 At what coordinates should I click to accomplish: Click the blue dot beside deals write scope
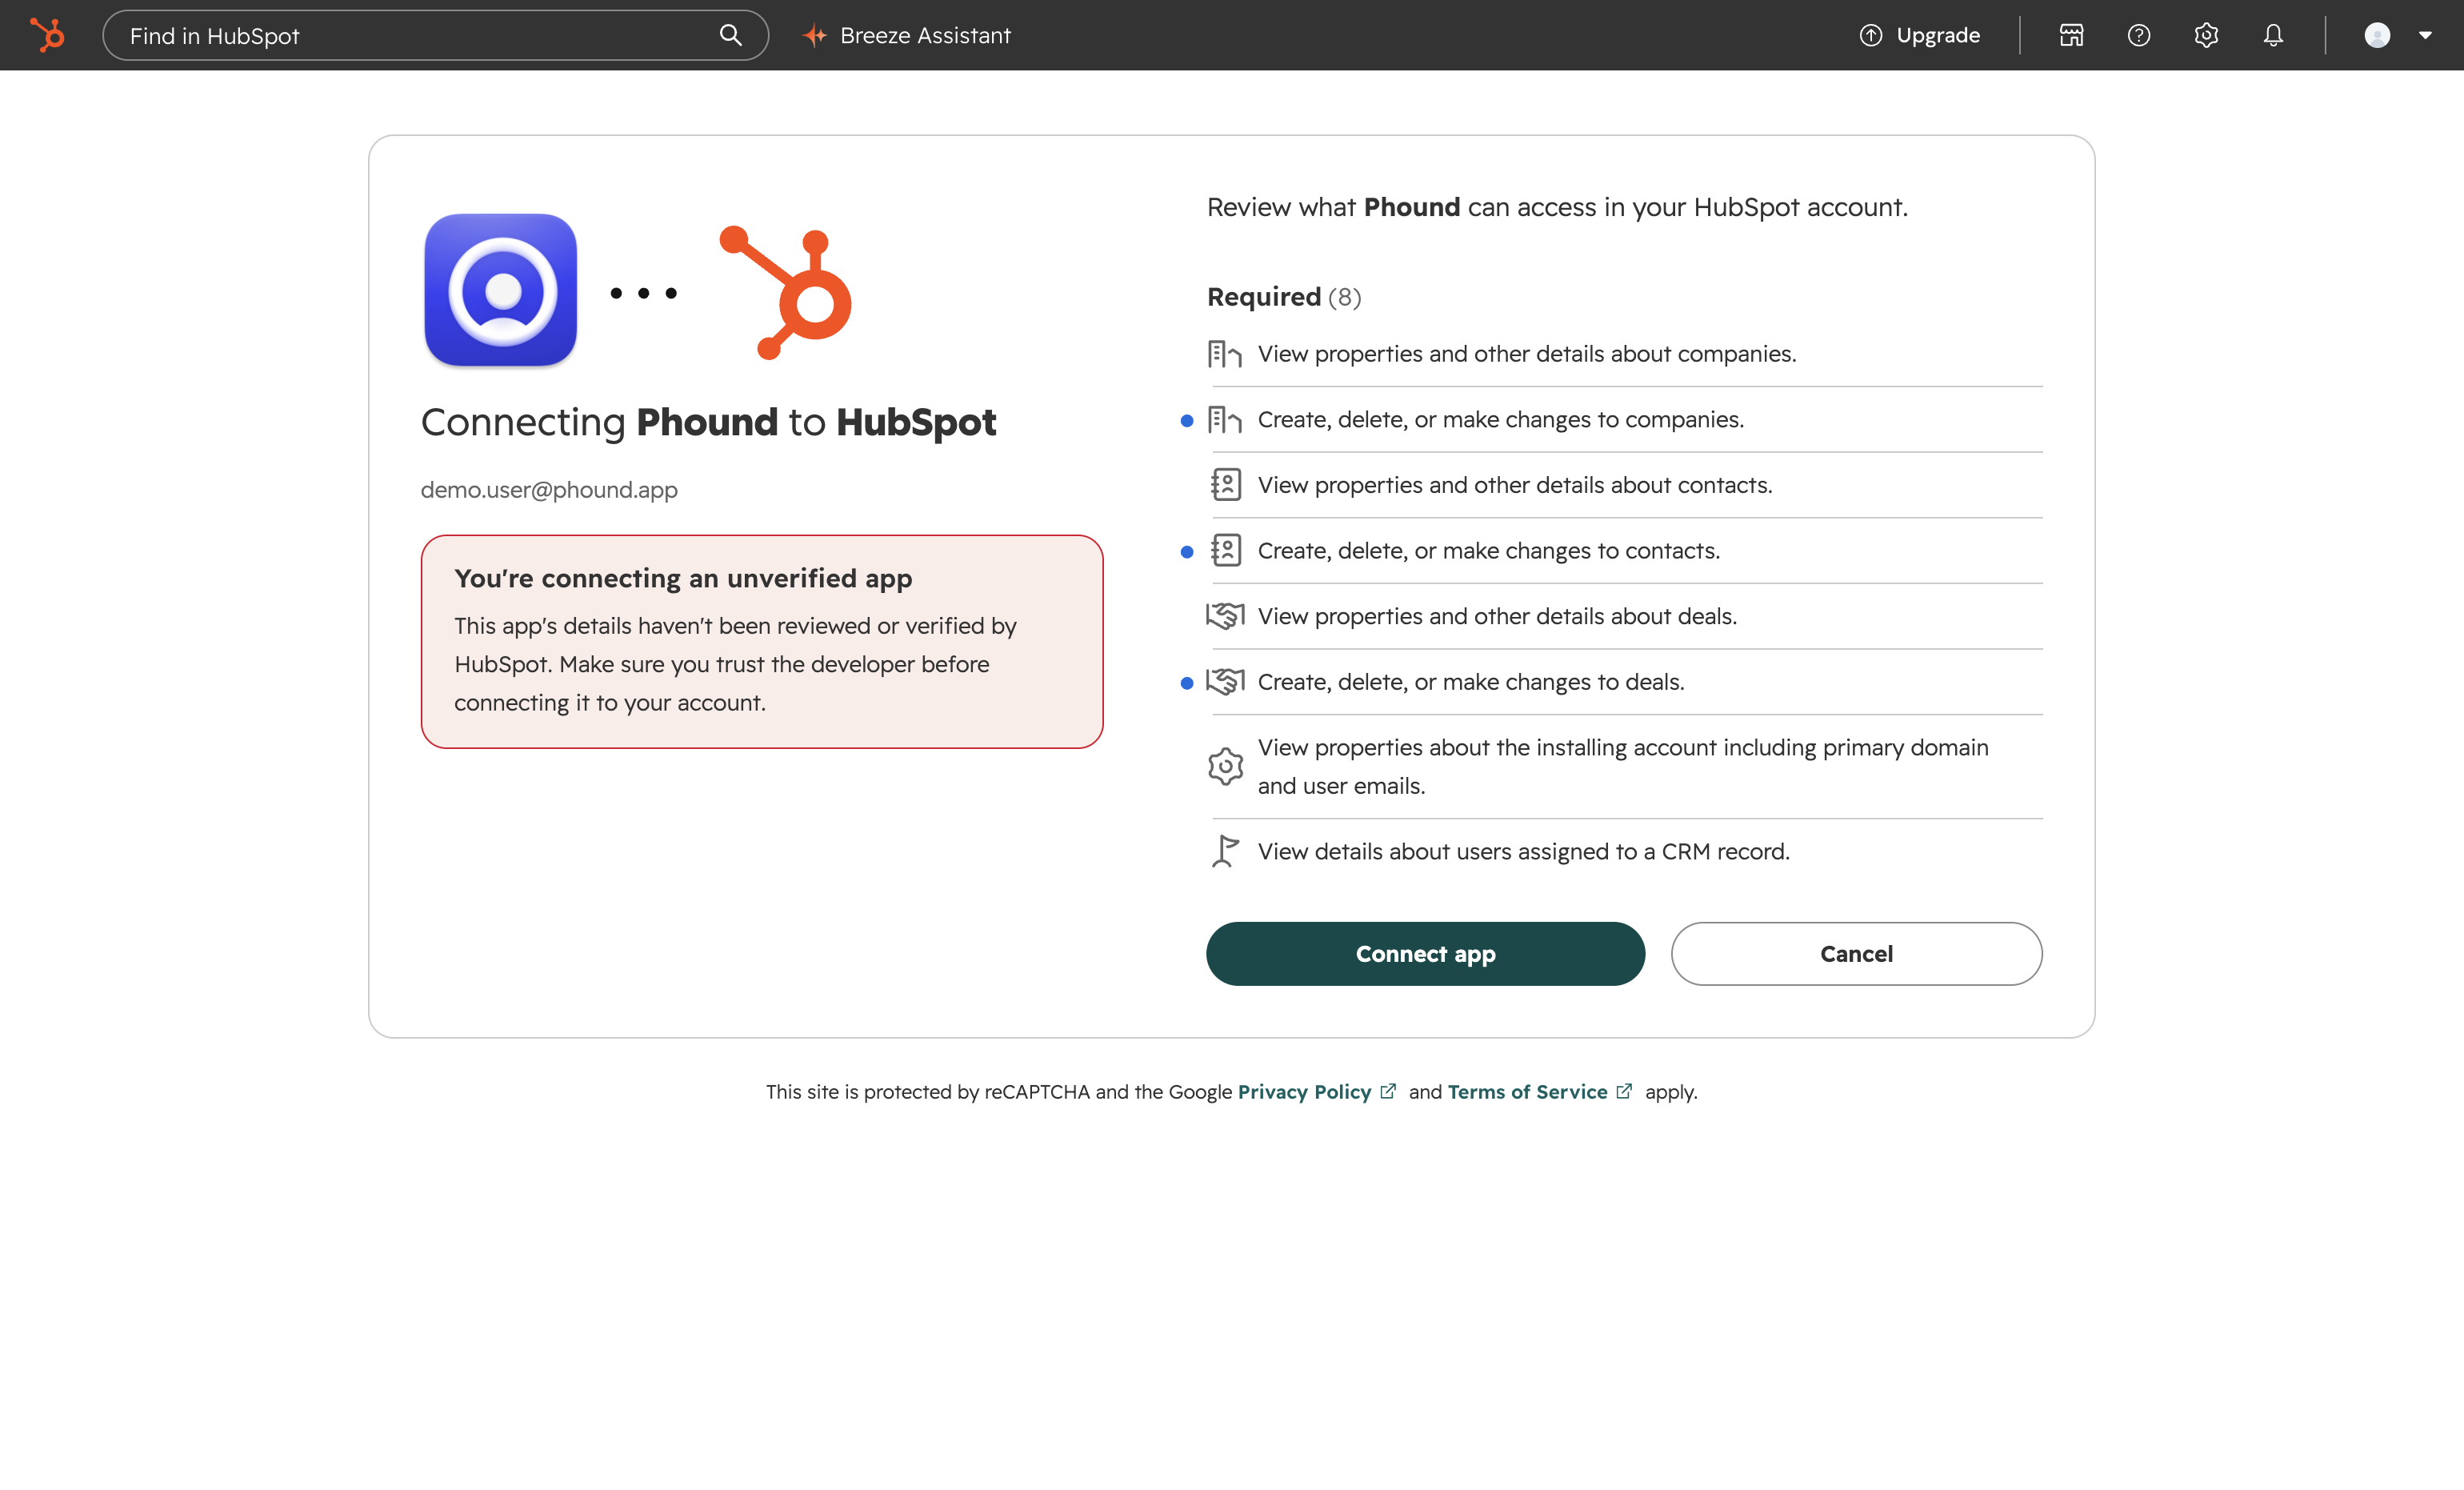click(1187, 683)
